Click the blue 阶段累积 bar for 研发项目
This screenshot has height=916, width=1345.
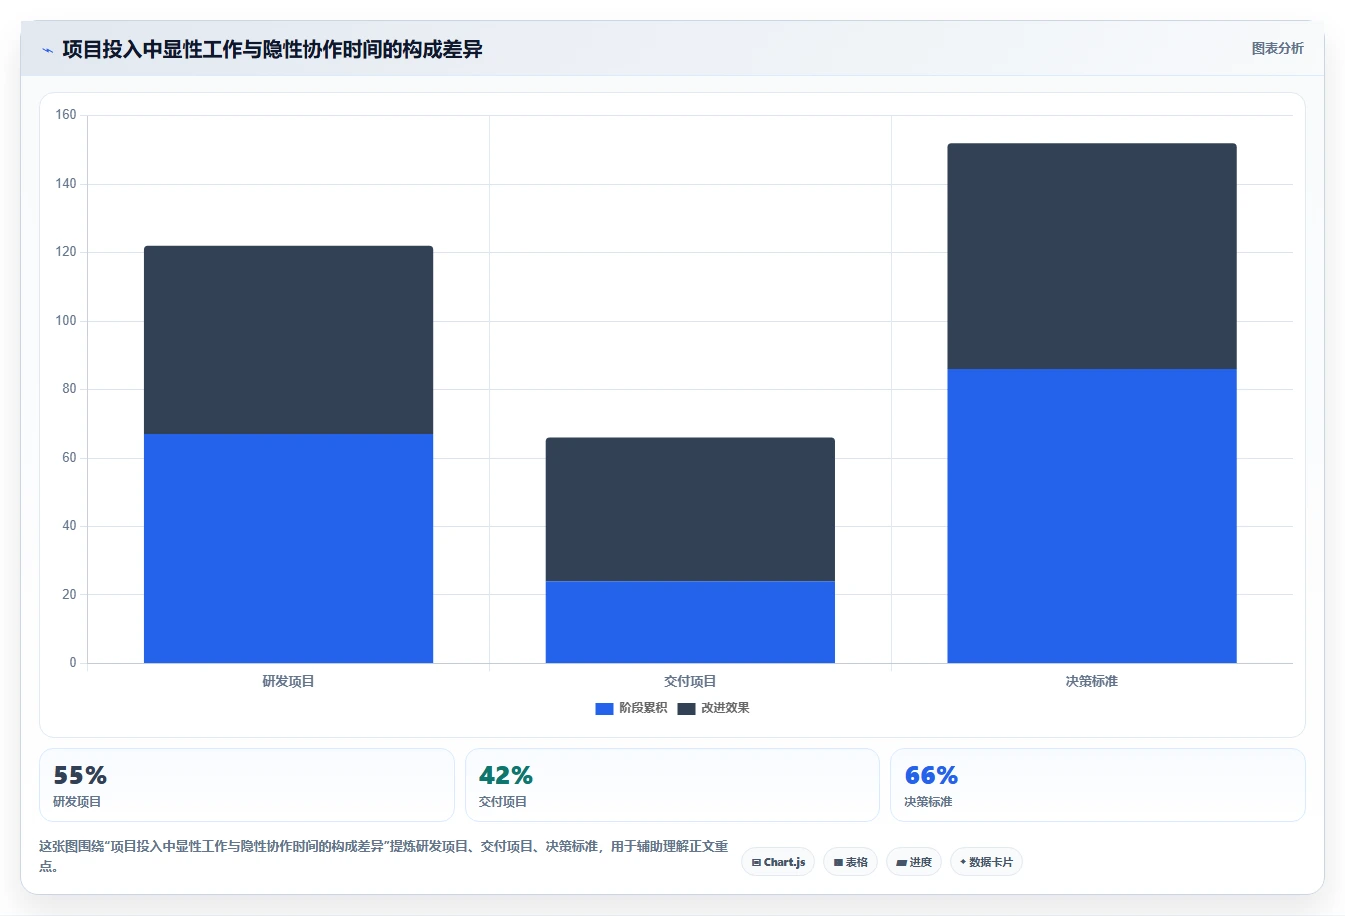(x=288, y=548)
